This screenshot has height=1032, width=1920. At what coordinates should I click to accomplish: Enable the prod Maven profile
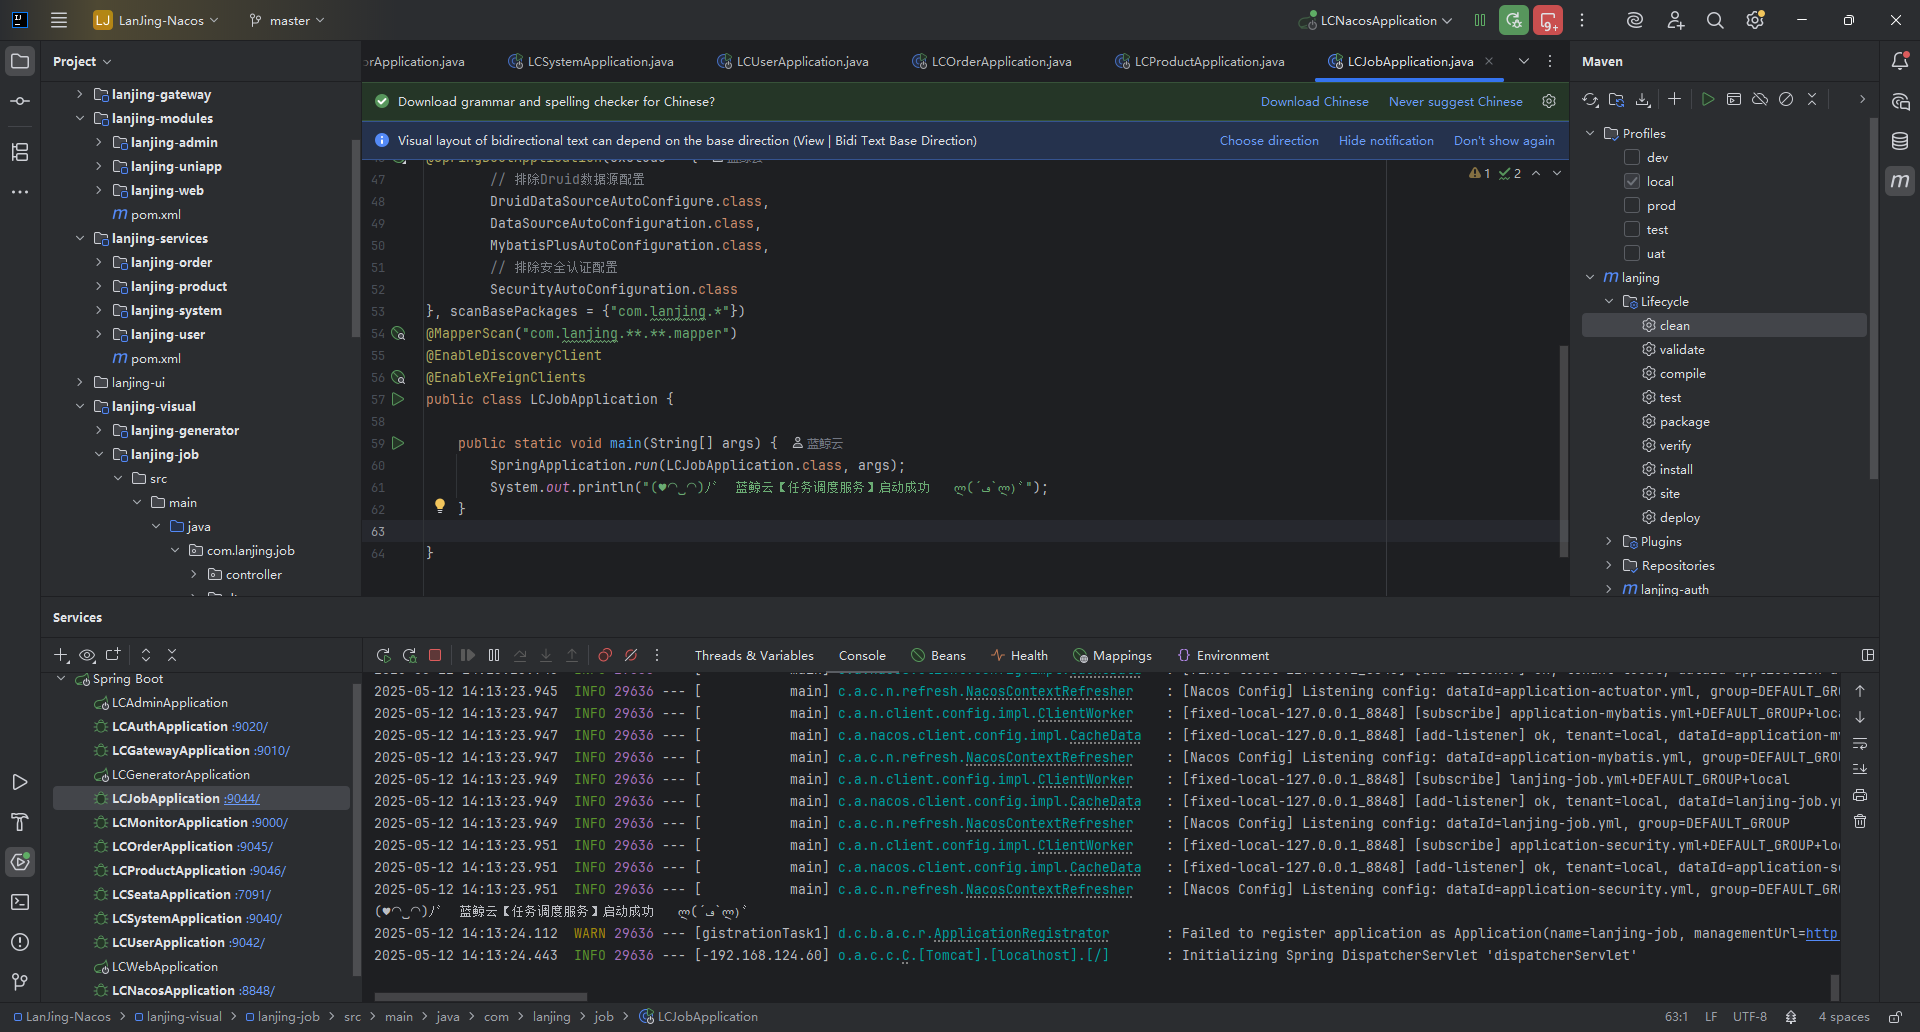(1632, 205)
